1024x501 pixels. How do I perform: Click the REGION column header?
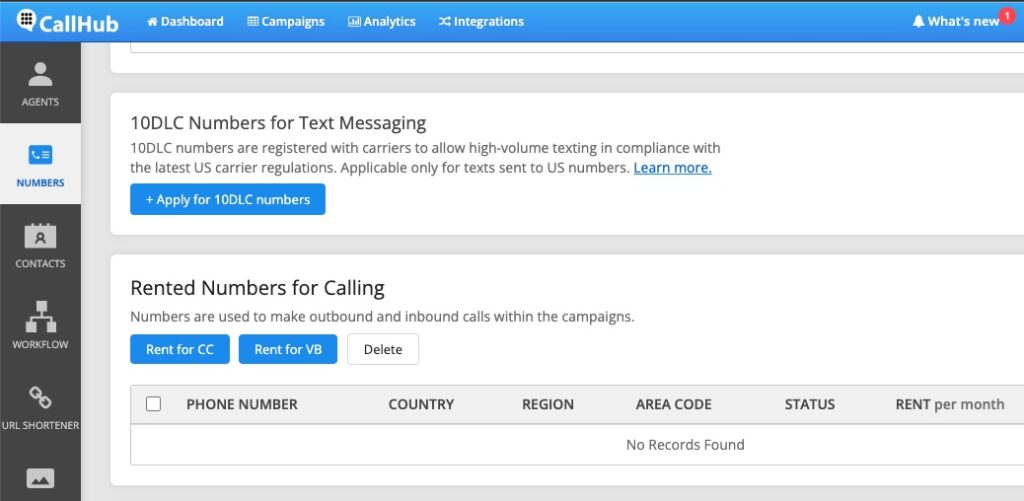pyautogui.click(x=548, y=404)
